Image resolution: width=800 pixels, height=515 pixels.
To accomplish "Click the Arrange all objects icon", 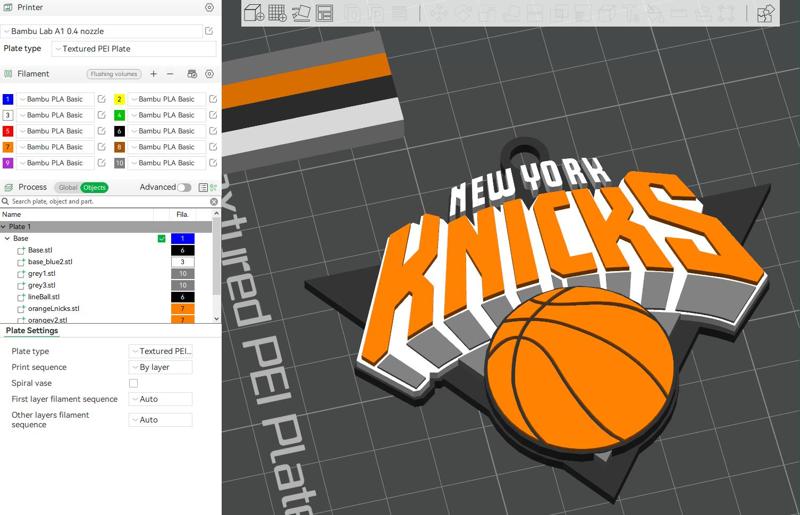I will [324, 13].
